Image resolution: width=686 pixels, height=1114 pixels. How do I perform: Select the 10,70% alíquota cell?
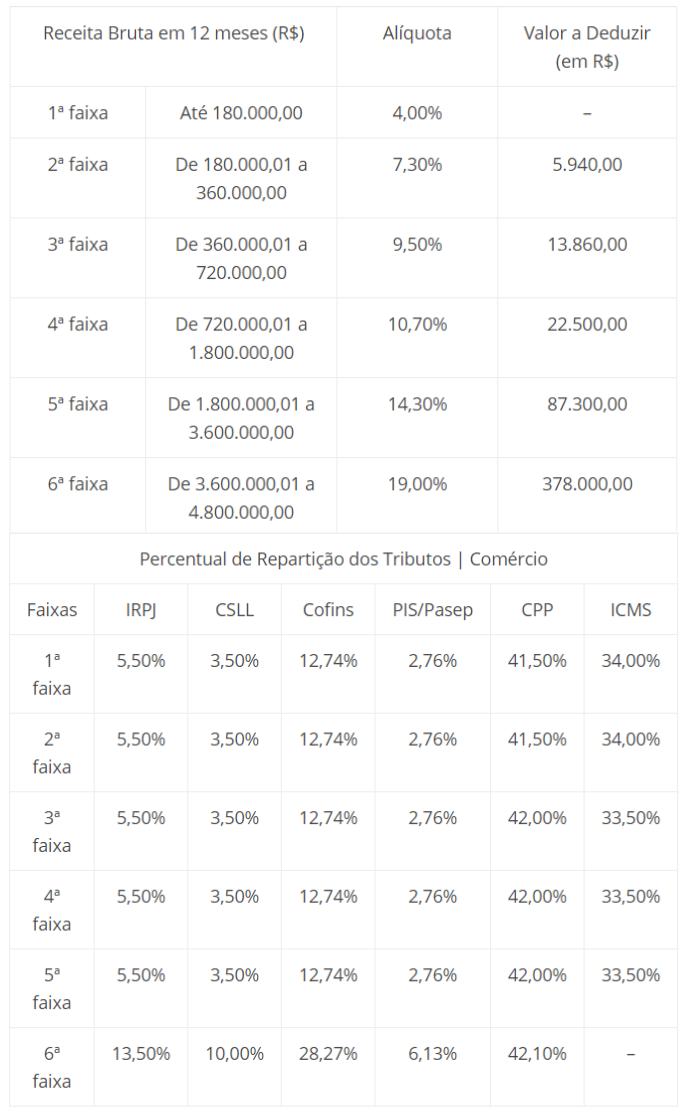click(417, 324)
